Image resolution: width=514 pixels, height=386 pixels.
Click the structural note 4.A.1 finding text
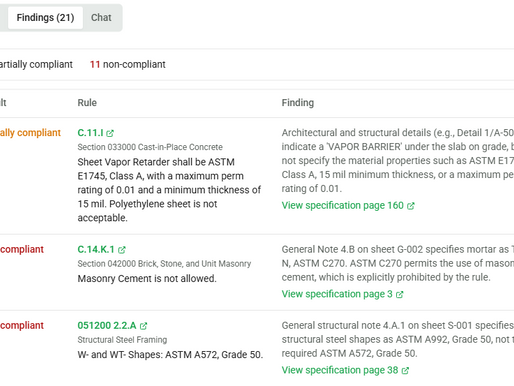(398, 339)
